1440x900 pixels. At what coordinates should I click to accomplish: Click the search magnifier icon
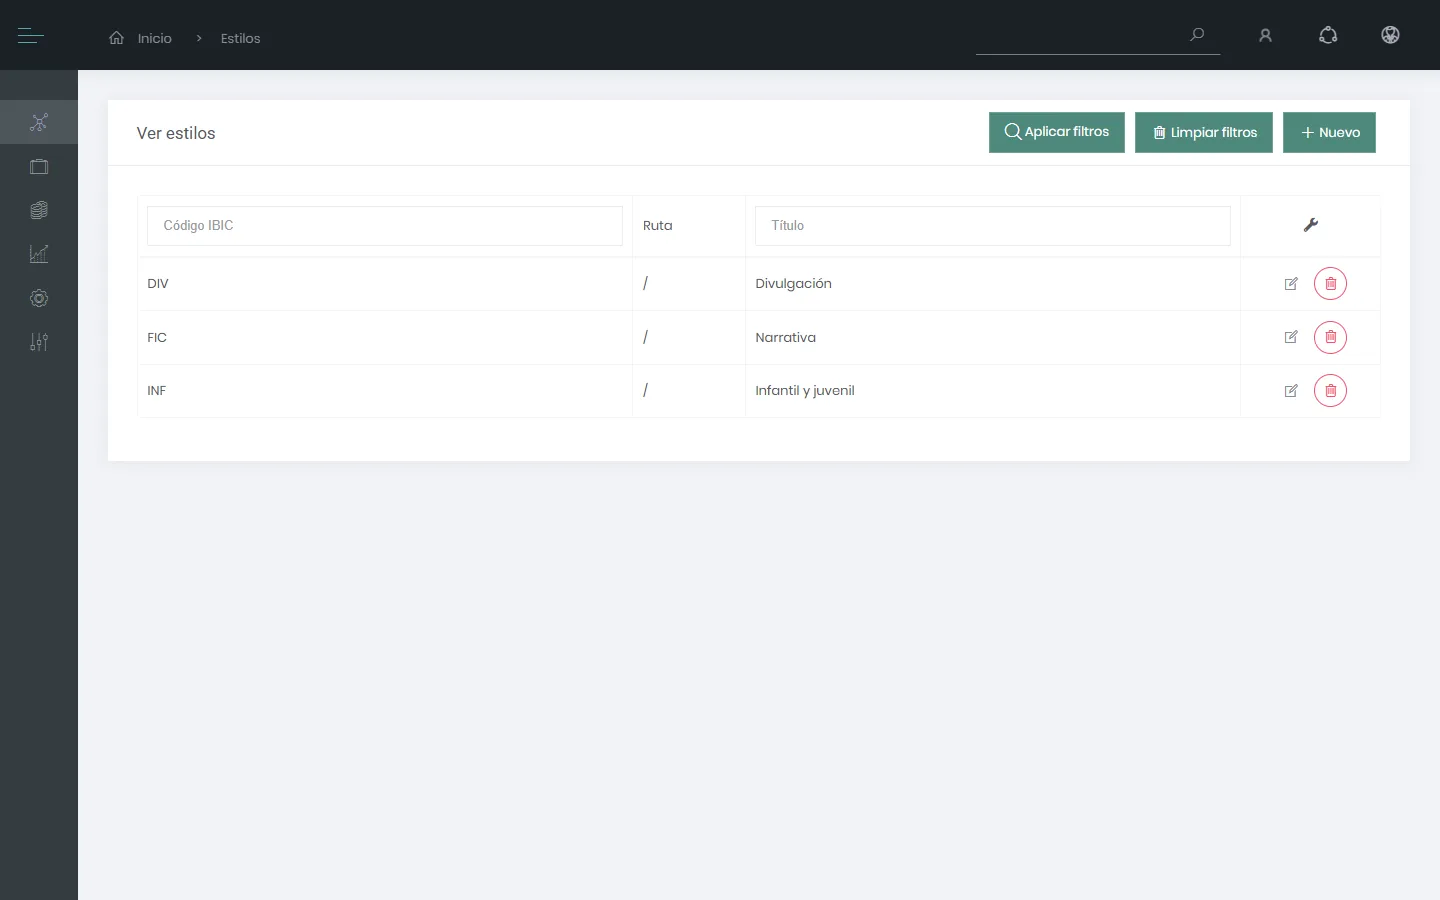pyautogui.click(x=1197, y=34)
